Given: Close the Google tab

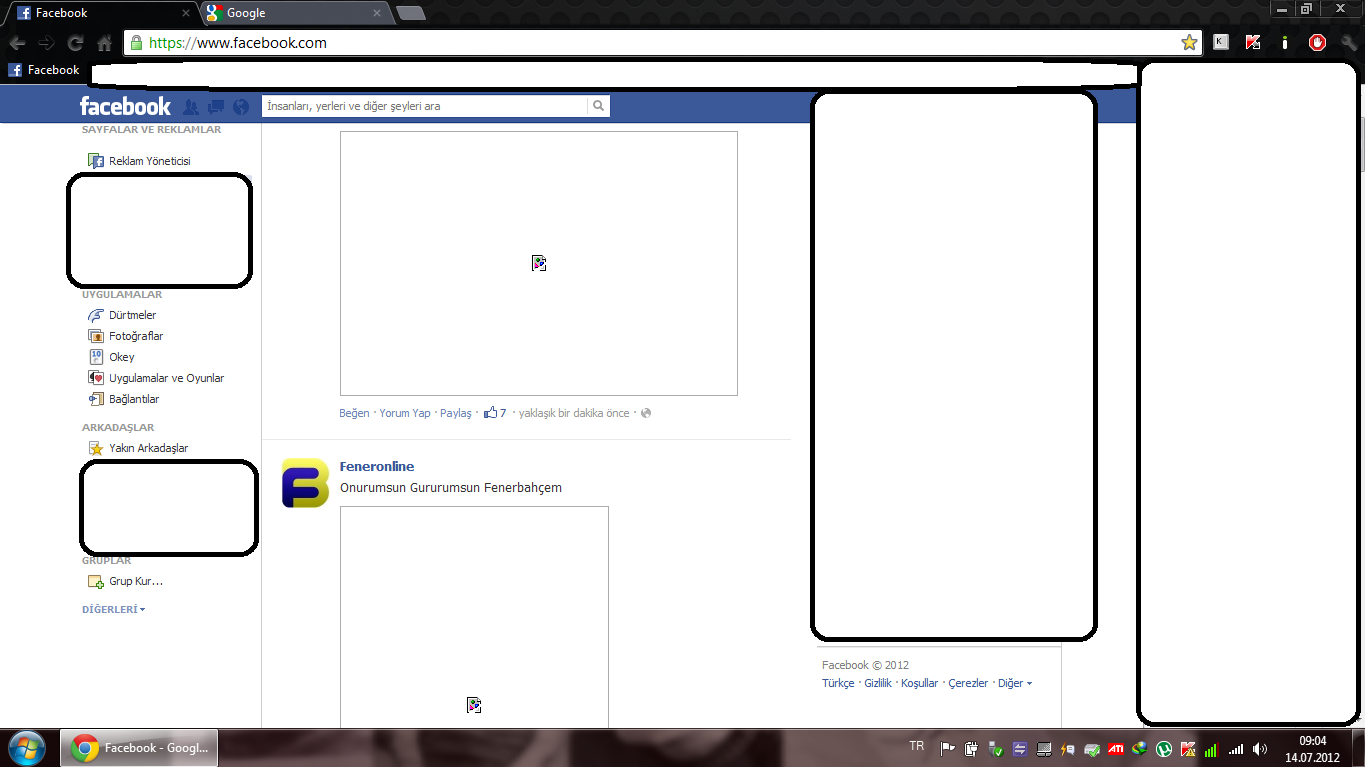Looking at the screenshot, I should point(377,13).
